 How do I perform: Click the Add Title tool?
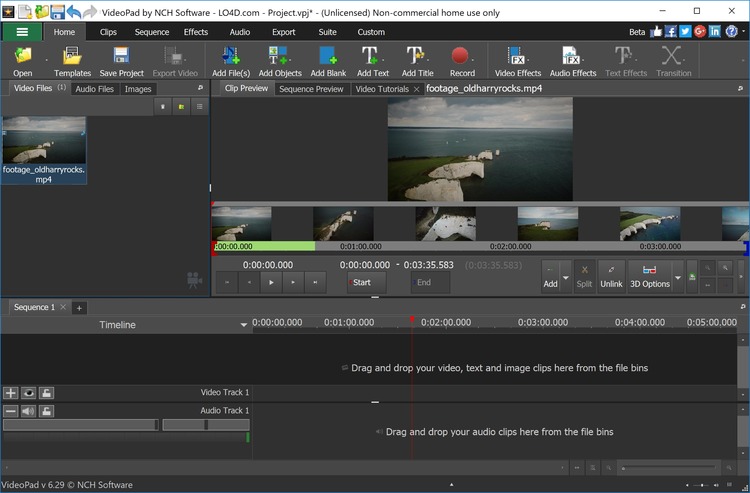(x=418, y=61)
